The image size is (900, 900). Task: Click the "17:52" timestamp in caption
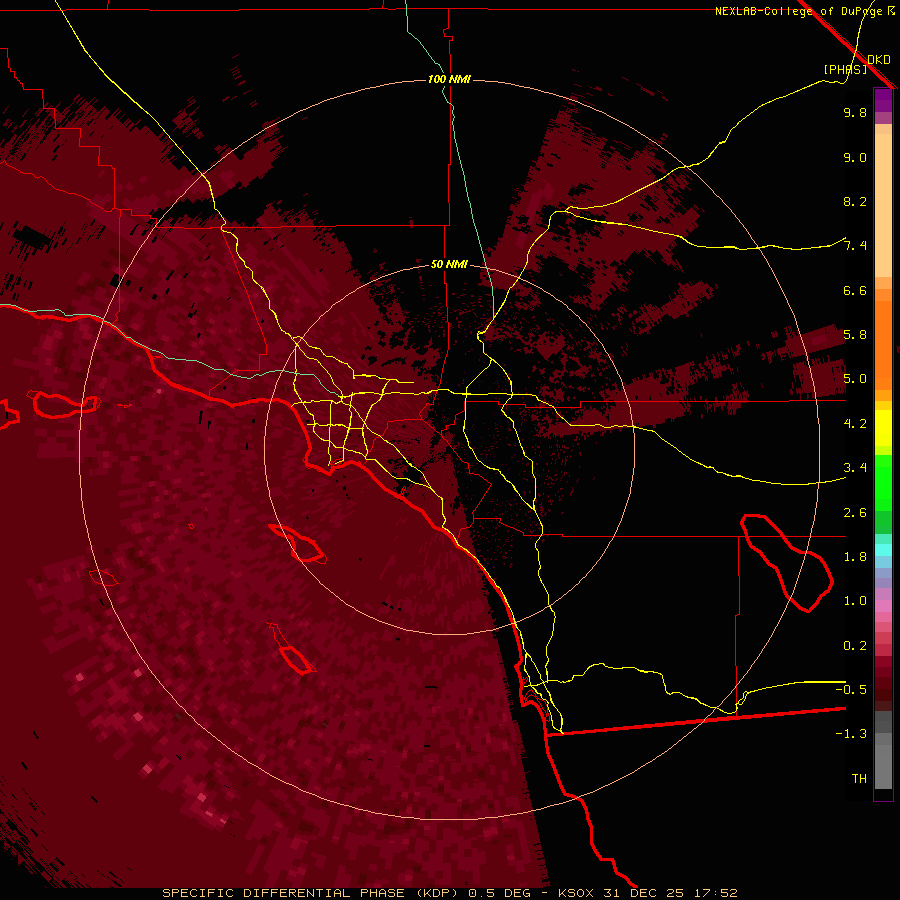pyautogui.click(x=715, y=893)
